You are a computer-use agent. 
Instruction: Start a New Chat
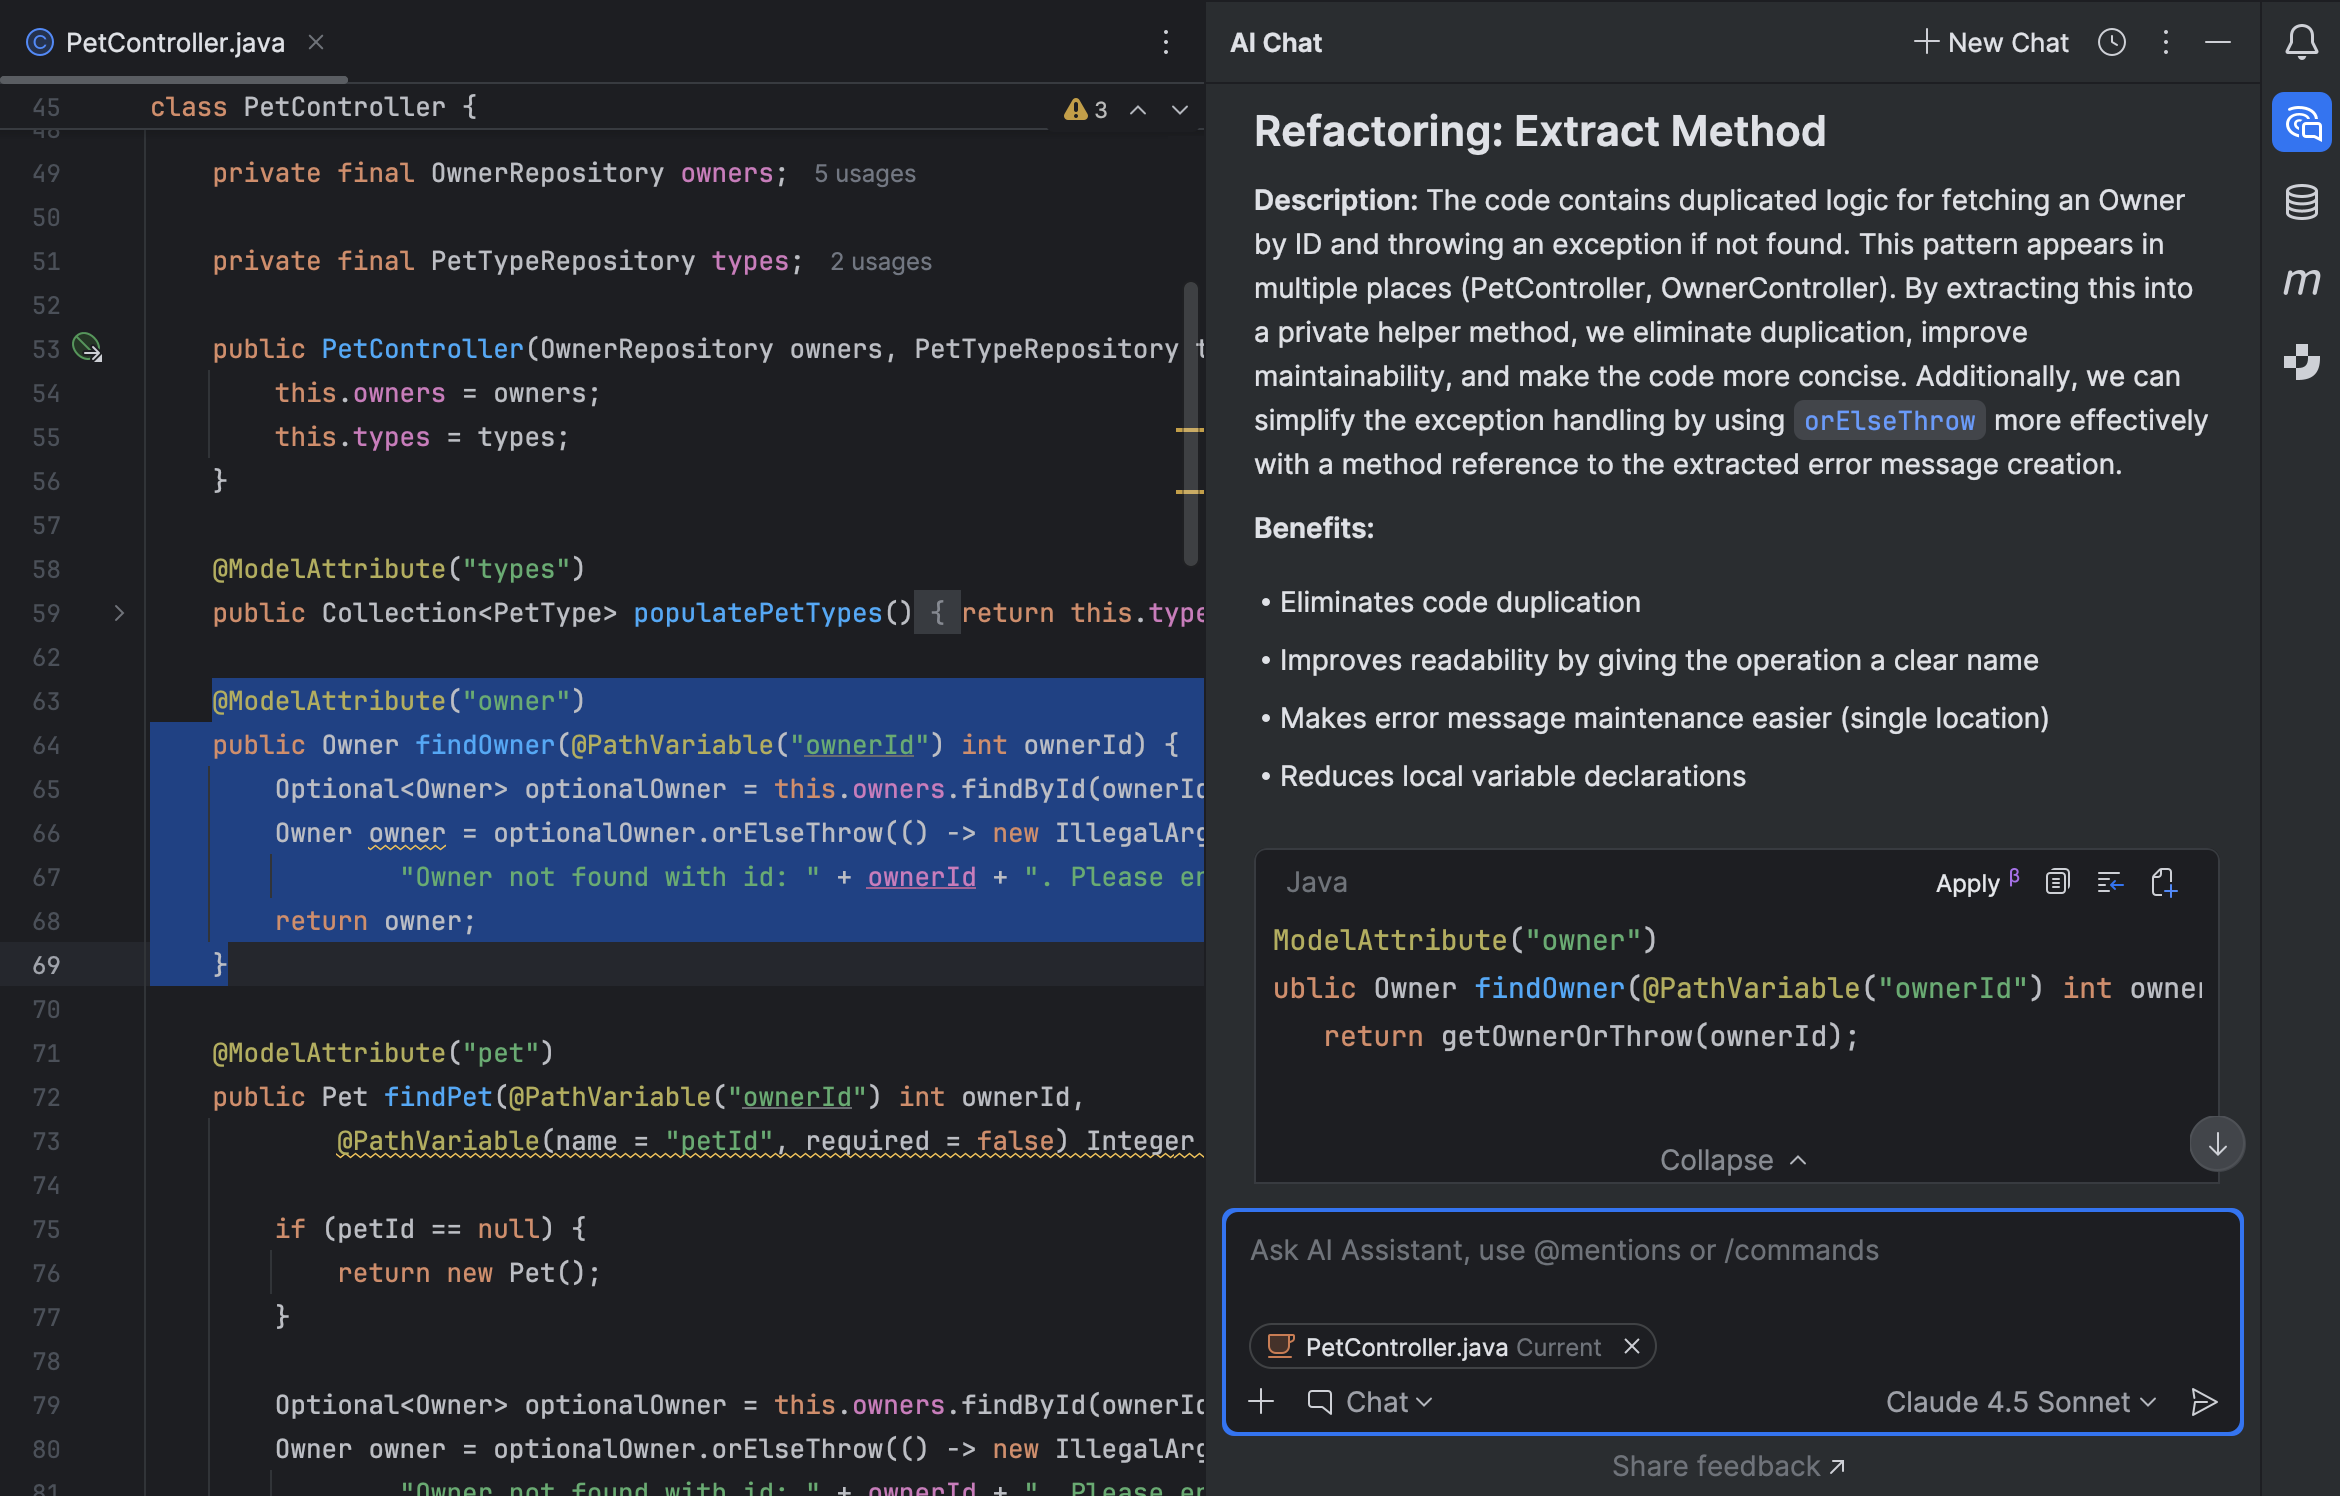(x=1988, y=42)
